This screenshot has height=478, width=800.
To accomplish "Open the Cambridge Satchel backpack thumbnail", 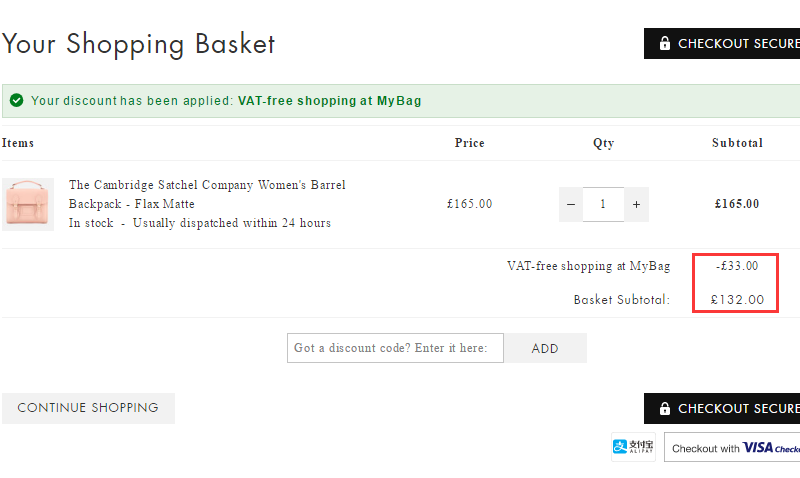I will (x=28, y=204).
